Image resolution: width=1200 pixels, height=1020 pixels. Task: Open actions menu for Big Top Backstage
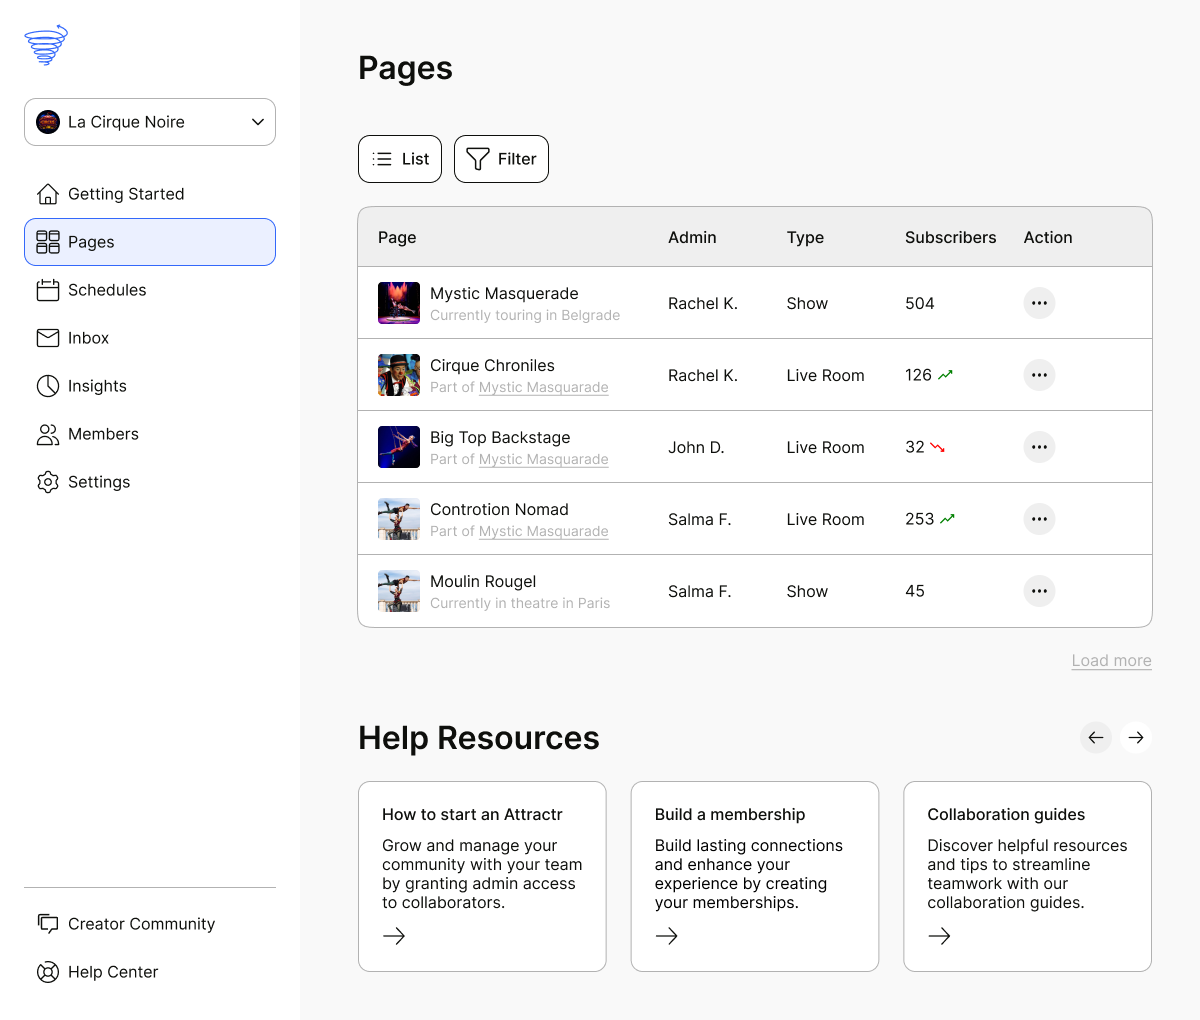(x=1039, y=447)
